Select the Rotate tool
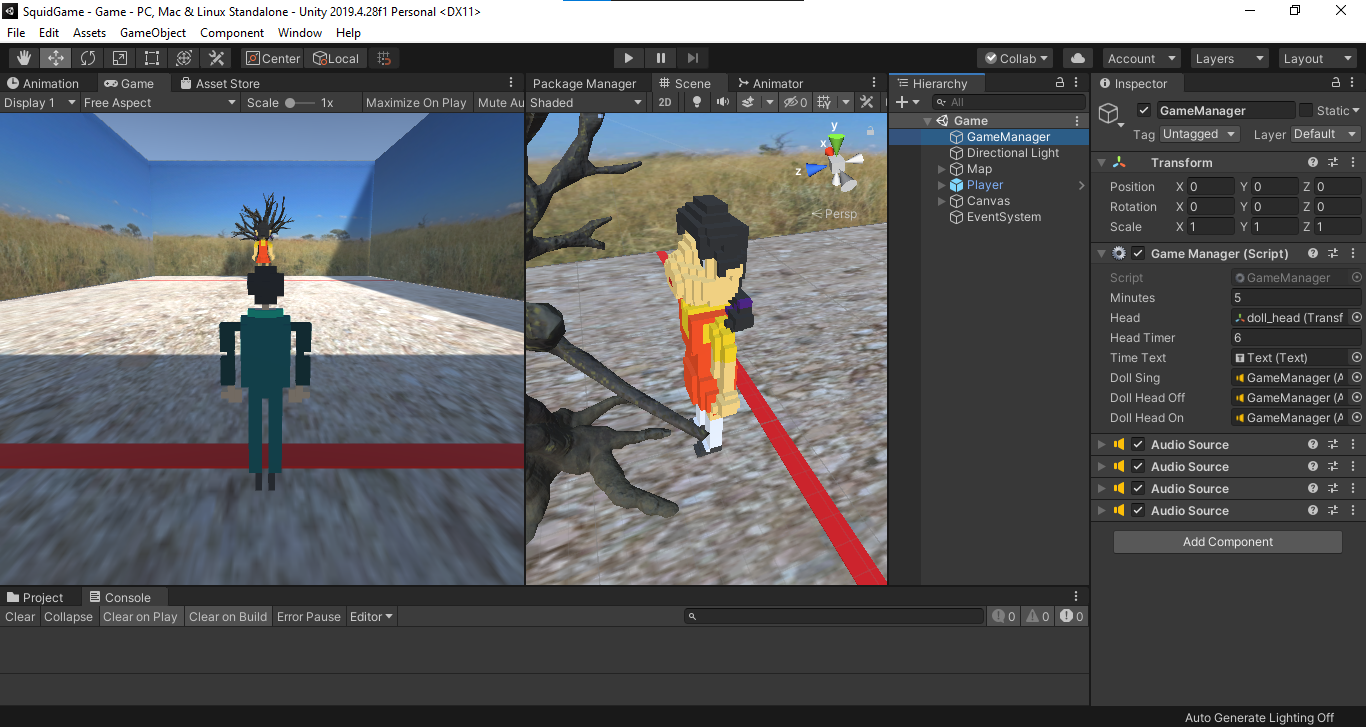This screenshot has height=727, width=1366. coord(87,58)
